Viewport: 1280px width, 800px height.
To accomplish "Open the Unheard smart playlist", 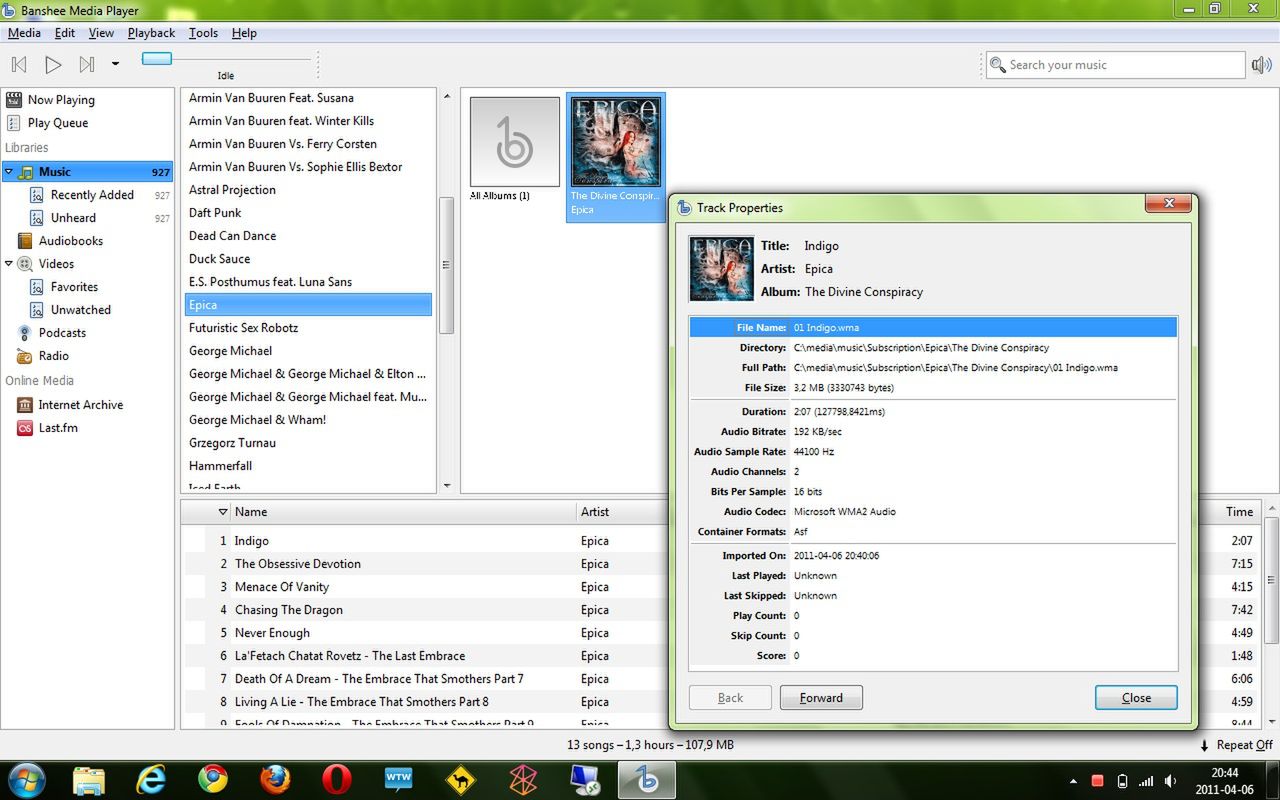I will point(73,218).
